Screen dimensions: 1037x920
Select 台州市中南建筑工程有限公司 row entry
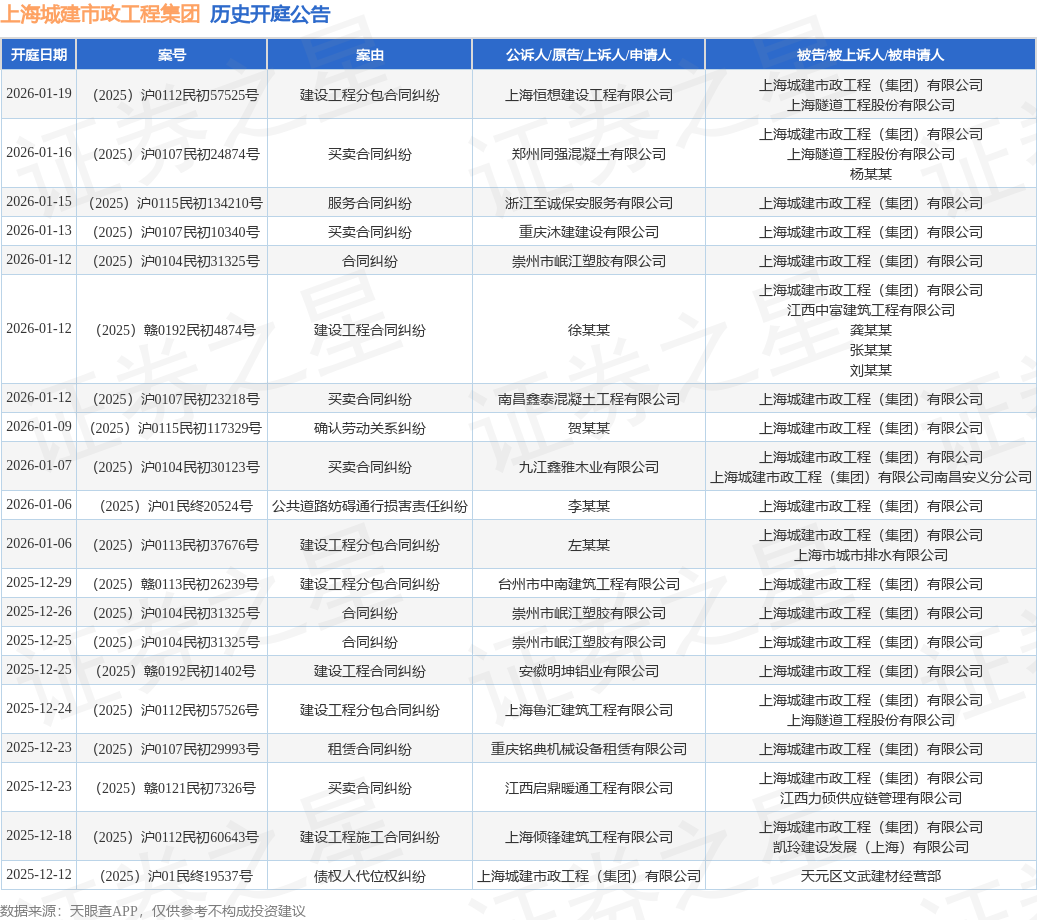click(x=588, y=583)
